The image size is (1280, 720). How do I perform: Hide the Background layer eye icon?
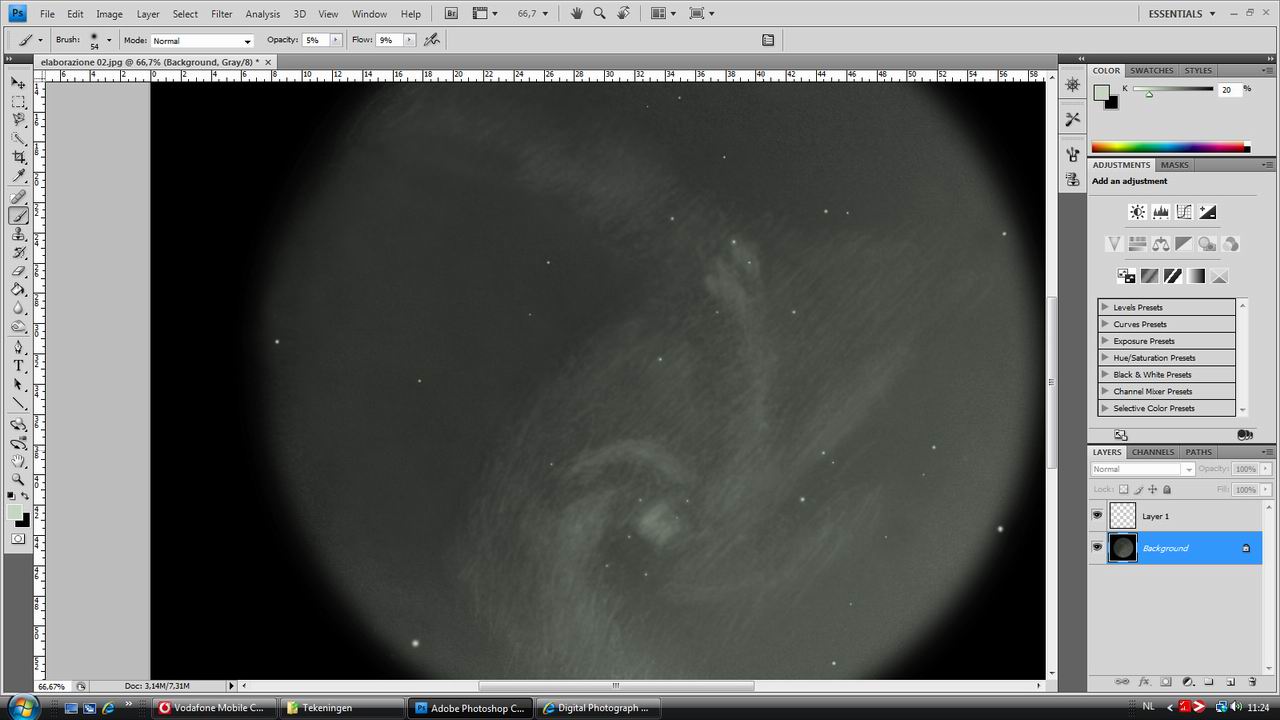[1097, 548]
